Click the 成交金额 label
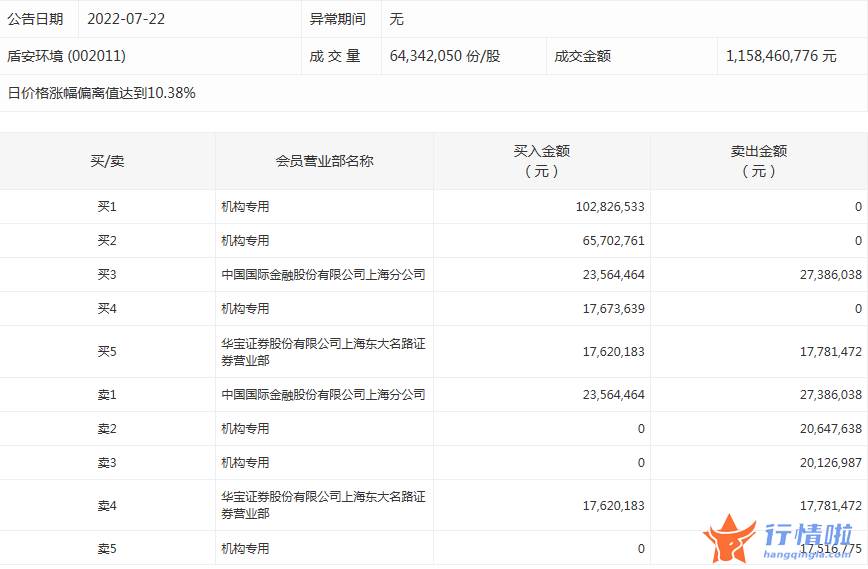868x569 pixels. click(x=582, y=56)
